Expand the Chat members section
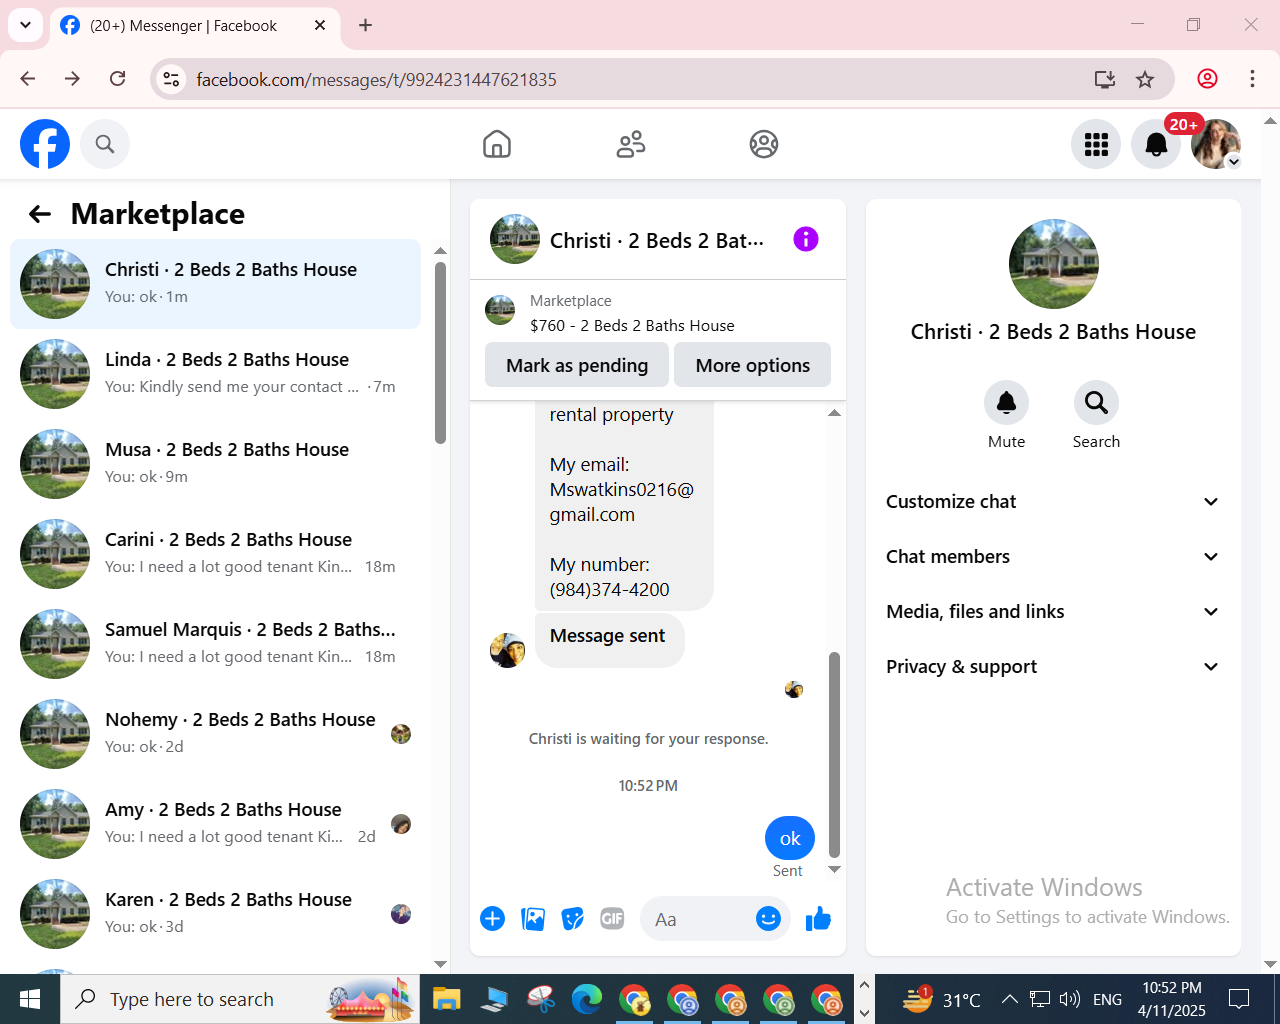The image size is (1280, 1024). pyautogui.click(x=1053, y=557)
